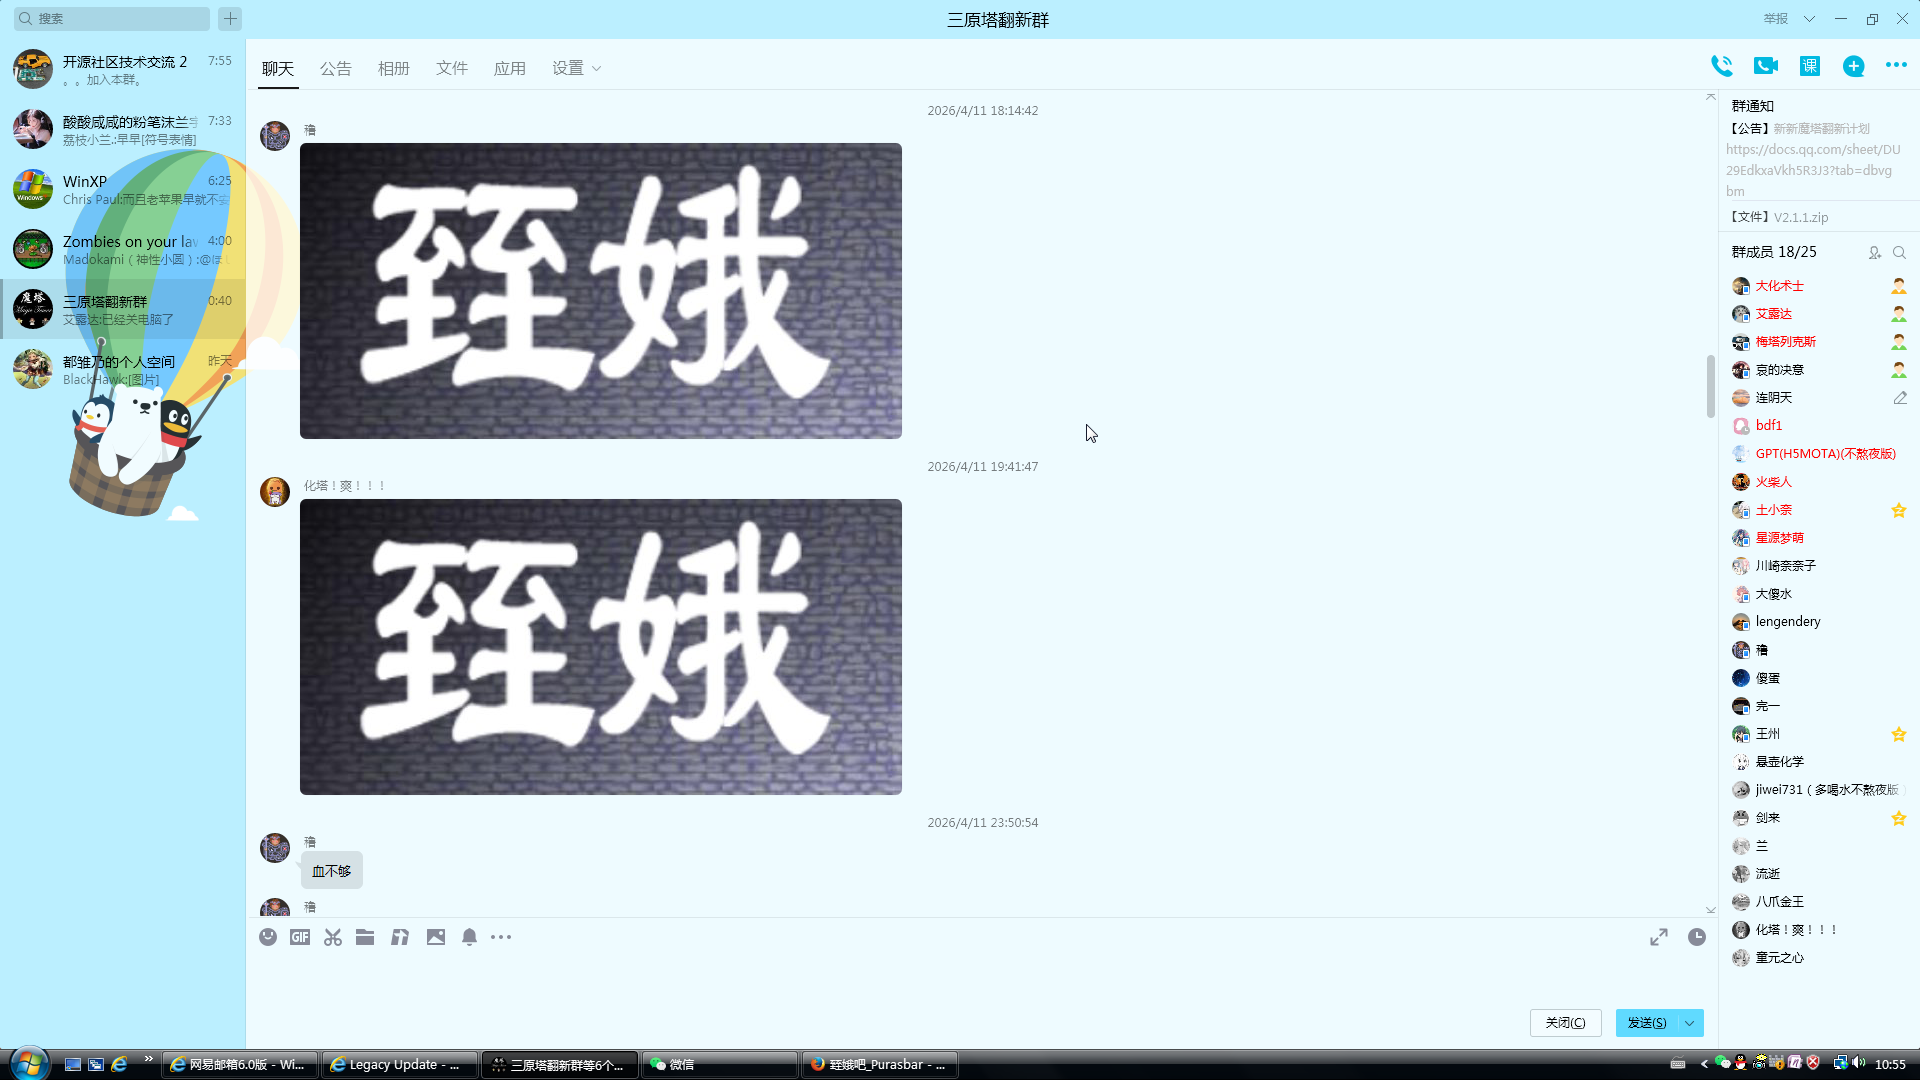The image size is (1920, 1080).
Task: Switch to the 文件 tab
Action: pos(452,68)
